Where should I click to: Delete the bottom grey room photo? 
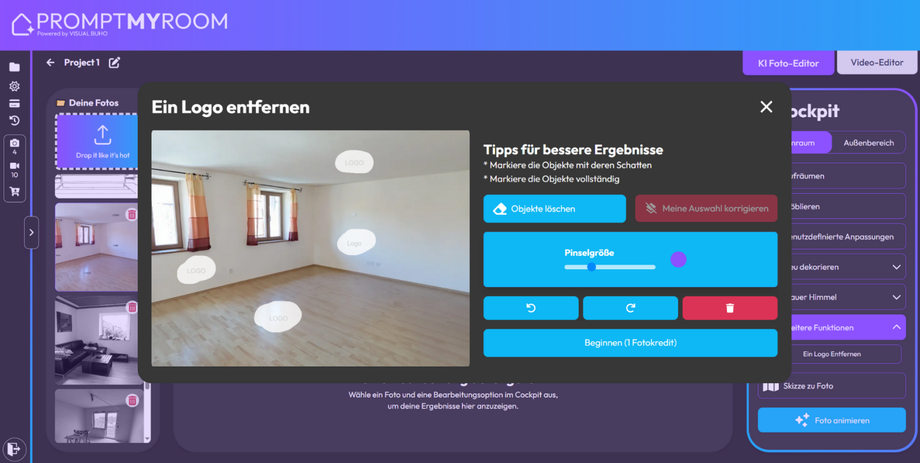click(x=132, y=400)
